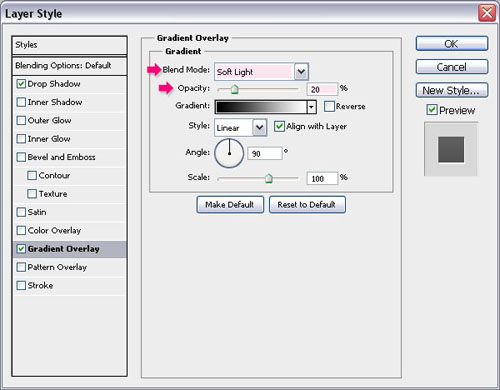Enable the Inner Glow checkbox

coord(21,139)
